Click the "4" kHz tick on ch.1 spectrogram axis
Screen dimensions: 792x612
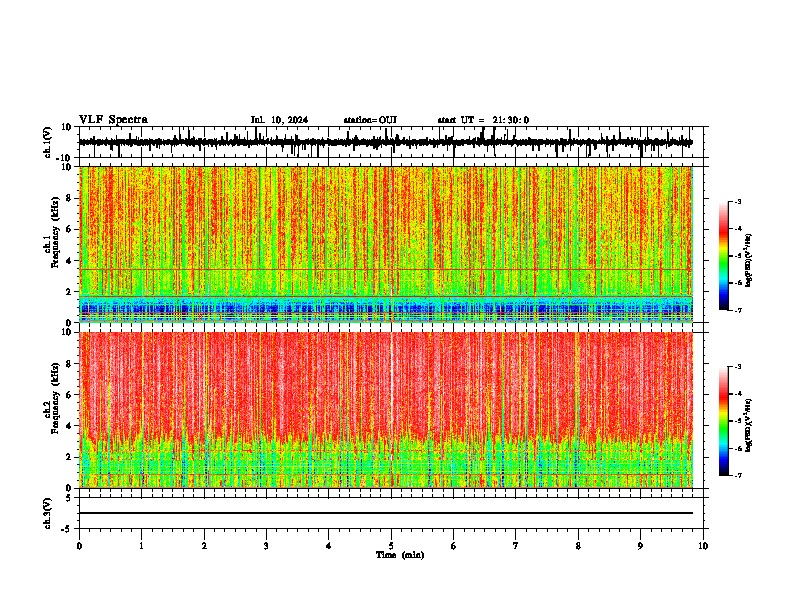[x=69, y=261]
